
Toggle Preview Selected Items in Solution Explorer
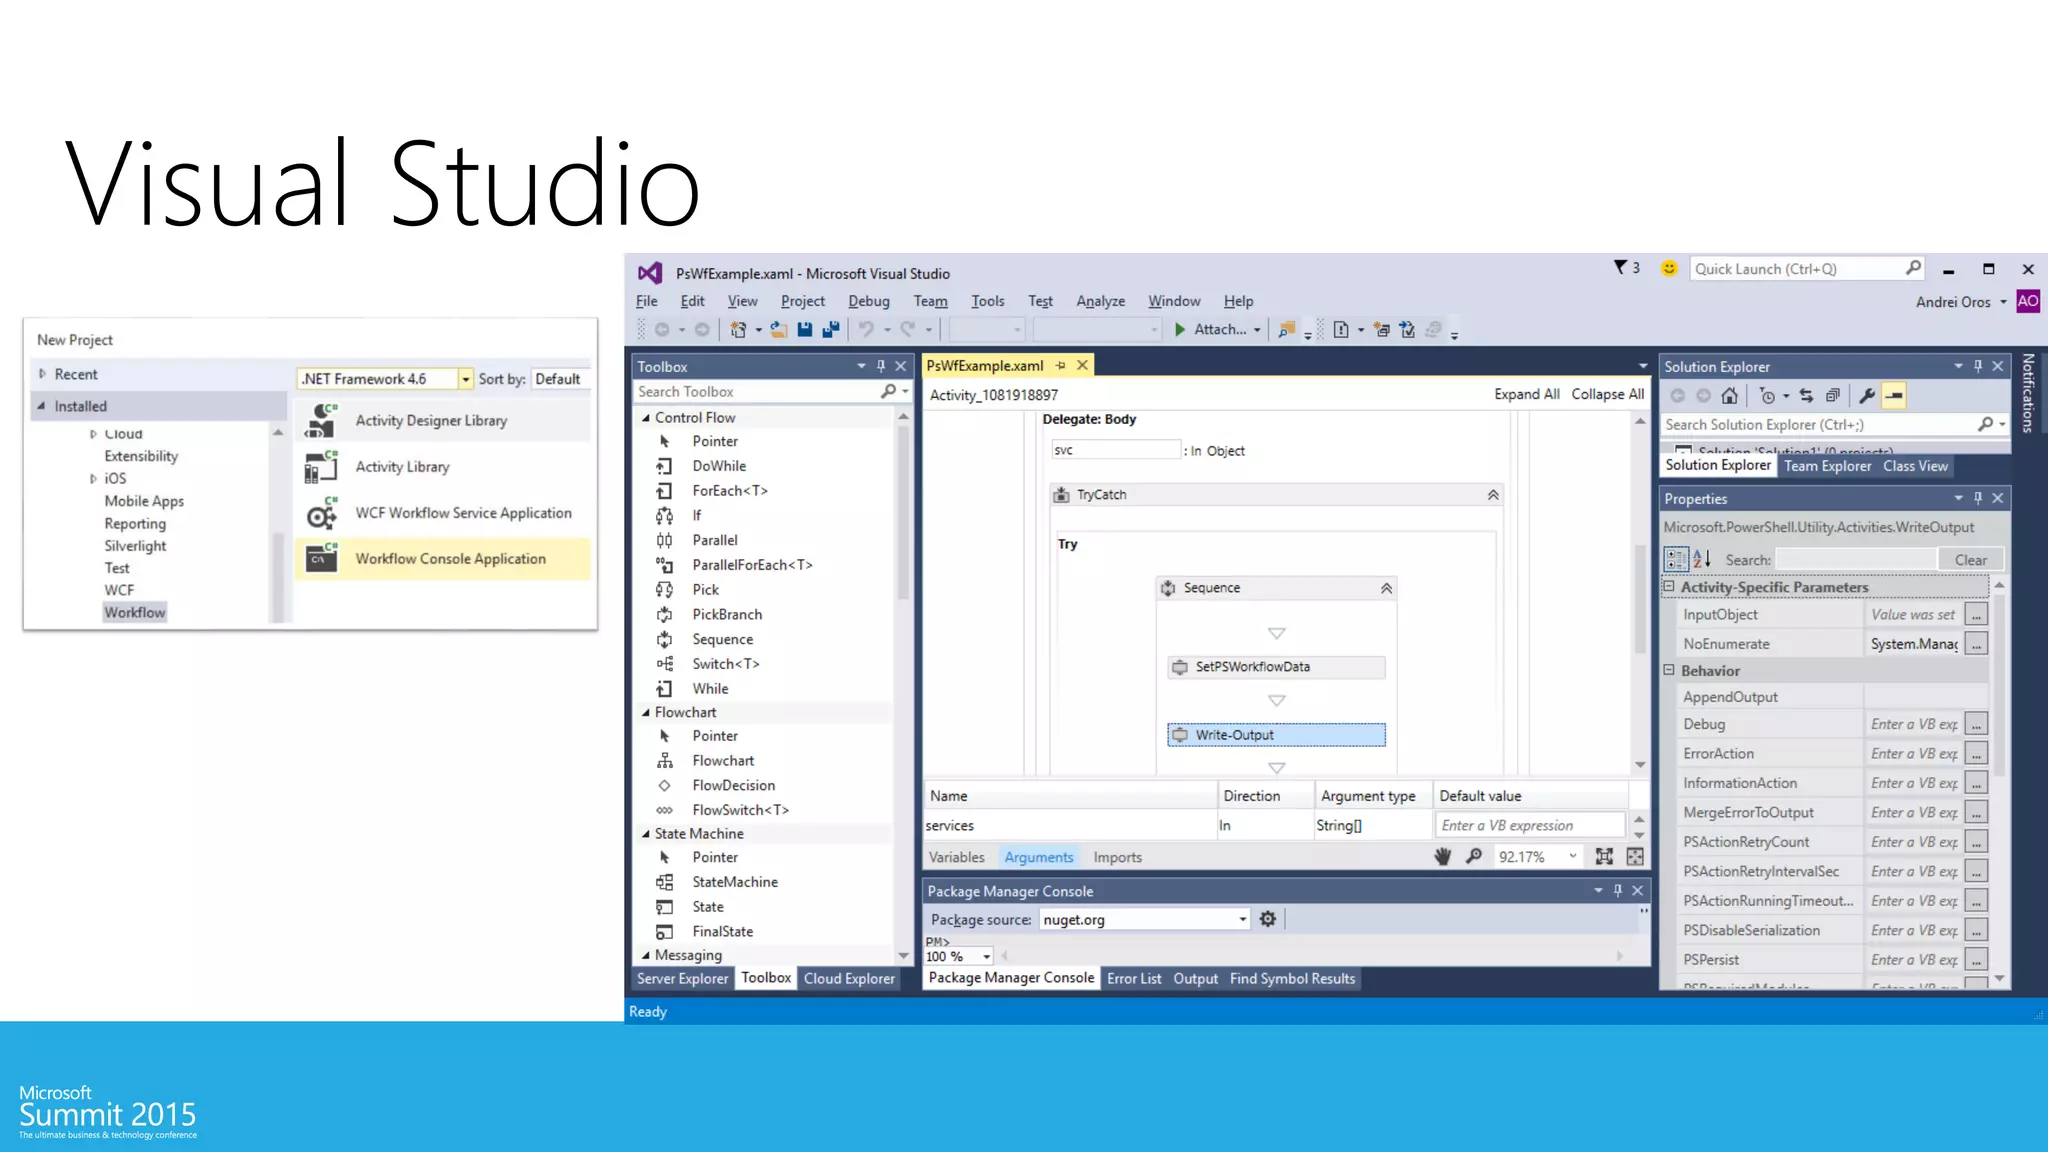coord(1894,396)
